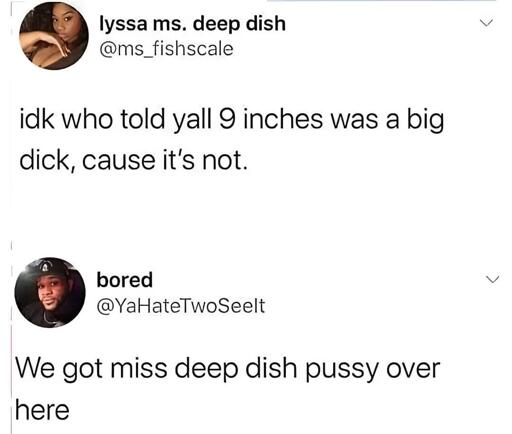The width and height of the screenshot is (512, 434).
Task: Click the word 'here' in bored's reply
Action: click(42, 410)
